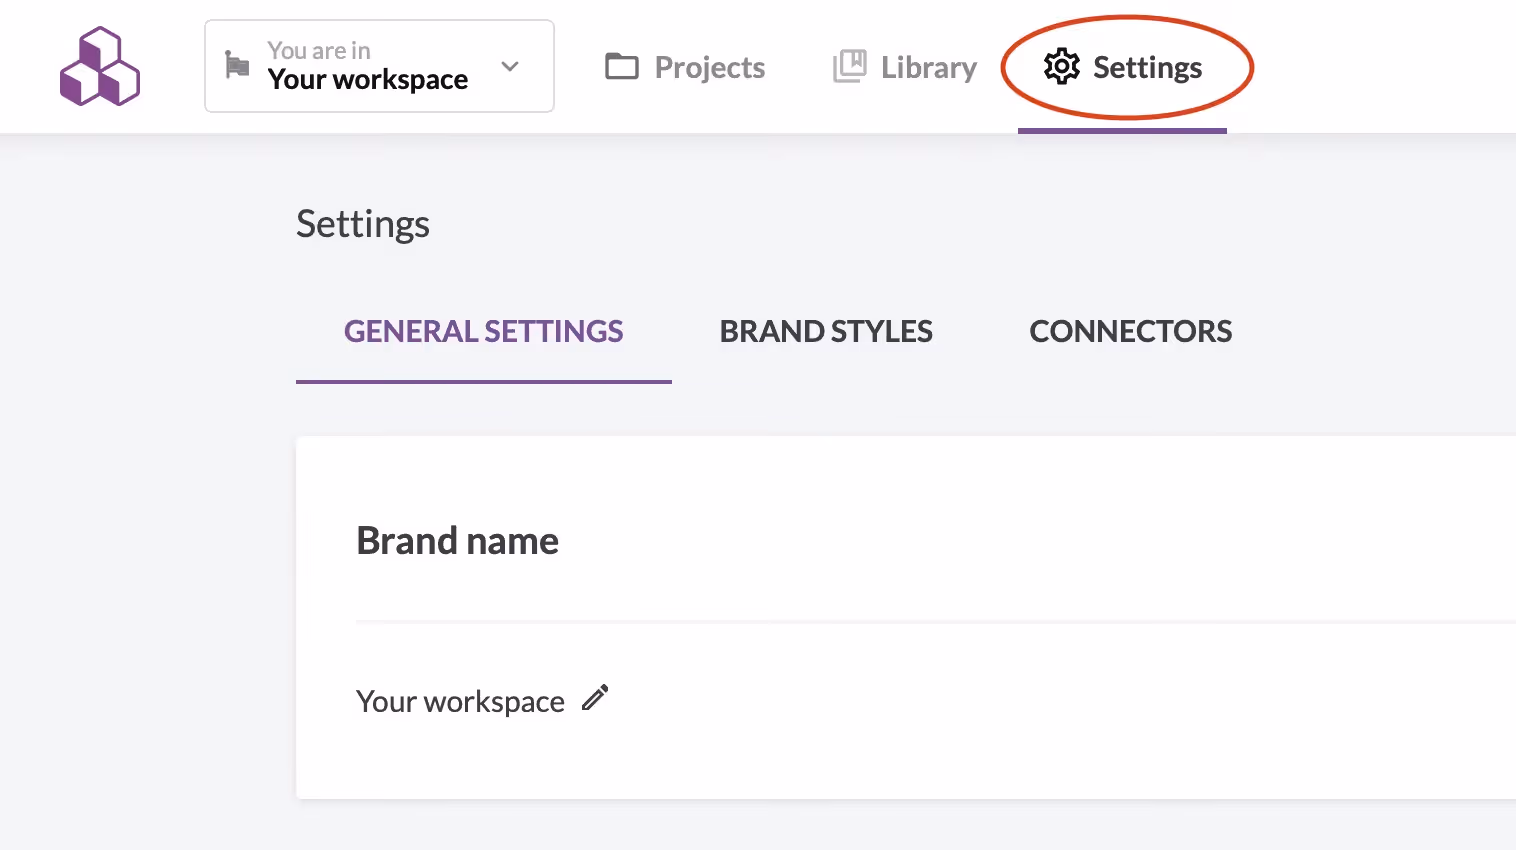Click the Settings gear icon
The image size is (1516, 850).
(x=1062, y=67)
